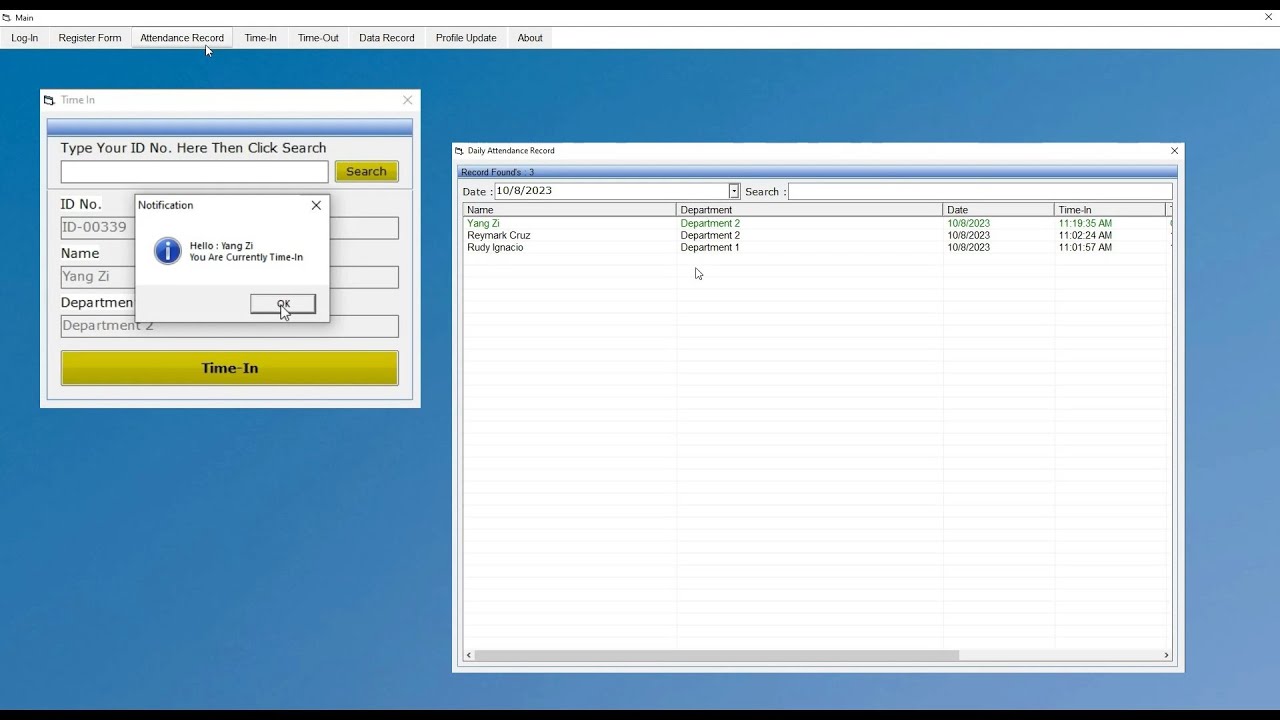
Task: Click OK in the Notification dialog
Action: pos(283,303)
